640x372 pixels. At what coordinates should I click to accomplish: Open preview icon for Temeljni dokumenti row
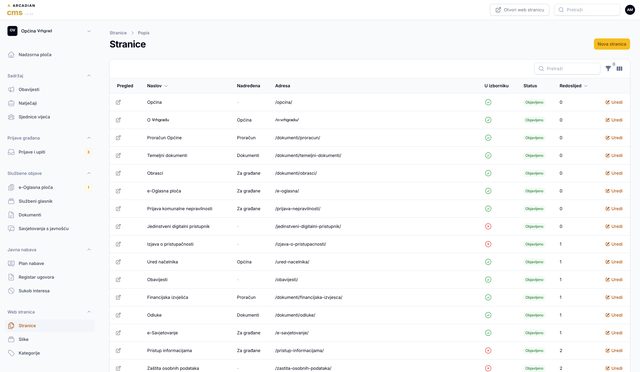coord(118,156)
